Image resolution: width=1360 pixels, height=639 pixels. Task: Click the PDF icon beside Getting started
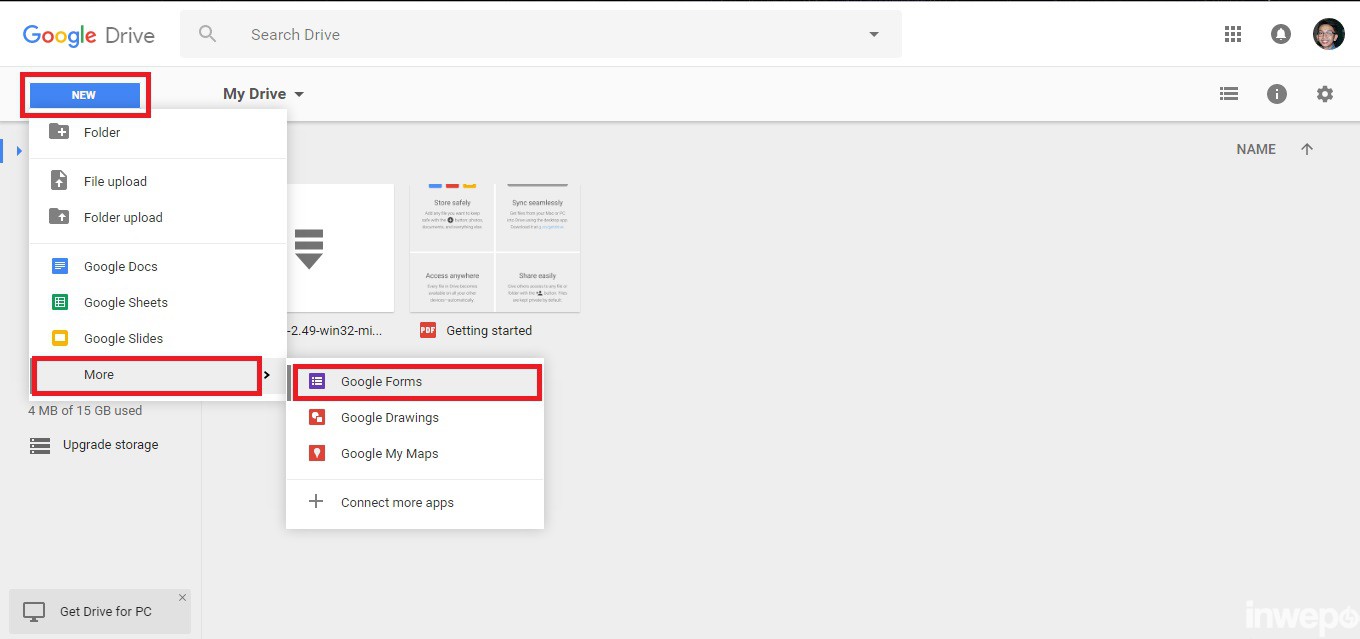pos(428,330)
